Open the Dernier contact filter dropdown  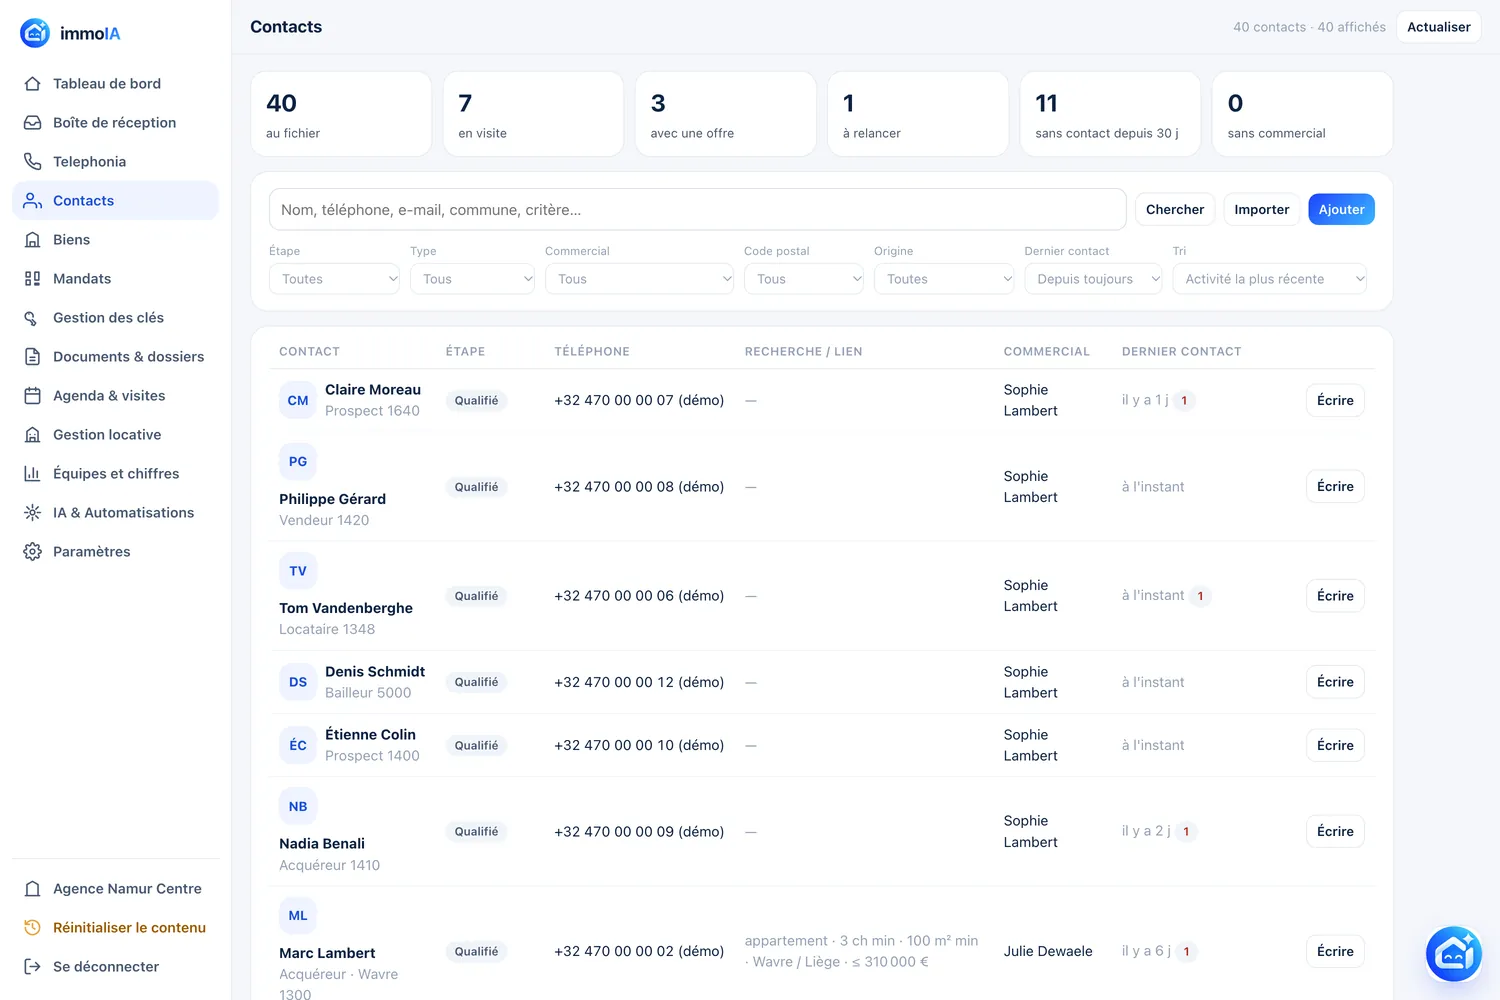pos(1093,279)
